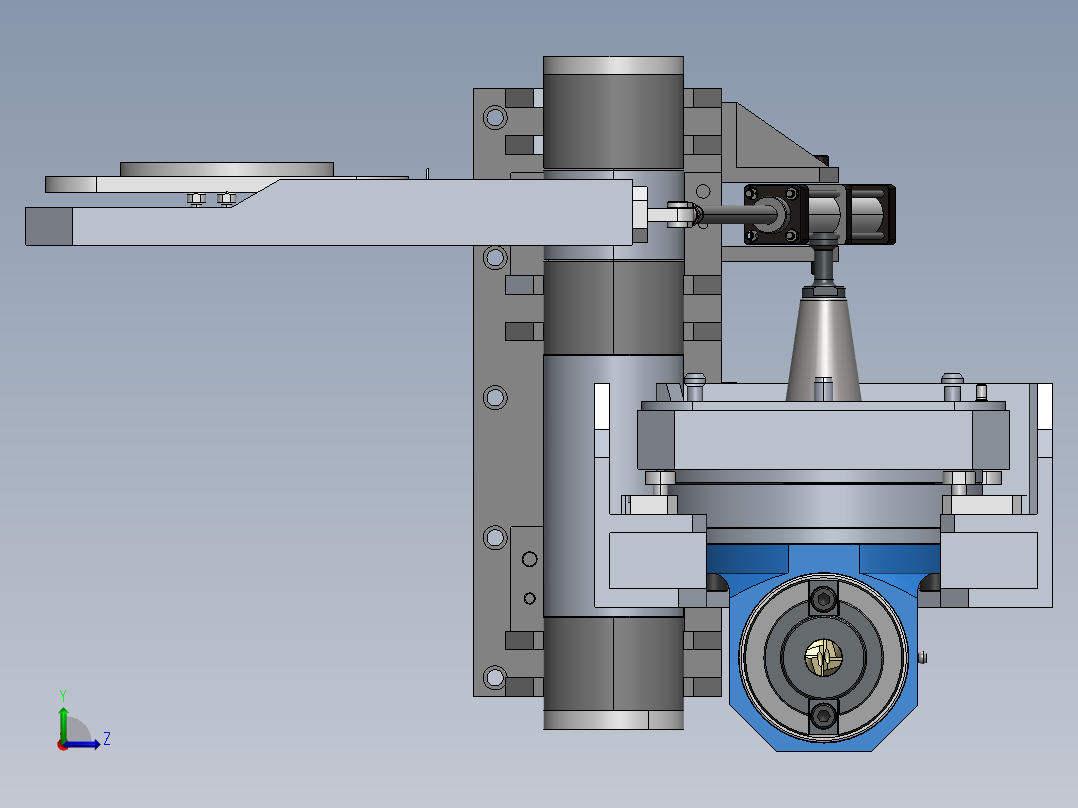
Task: Select the red origin ball of the triad
Action: (x=63, y=745)
